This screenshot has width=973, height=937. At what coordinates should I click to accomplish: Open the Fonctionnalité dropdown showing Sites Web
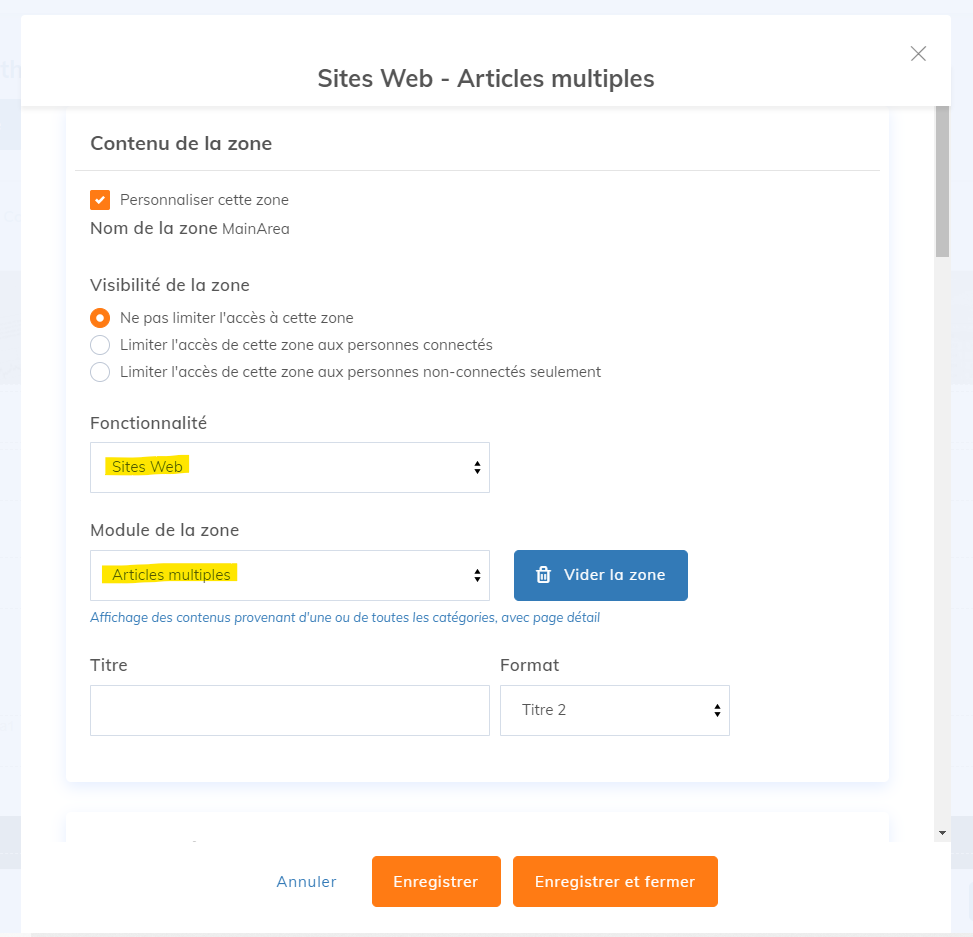pos(289,467)
